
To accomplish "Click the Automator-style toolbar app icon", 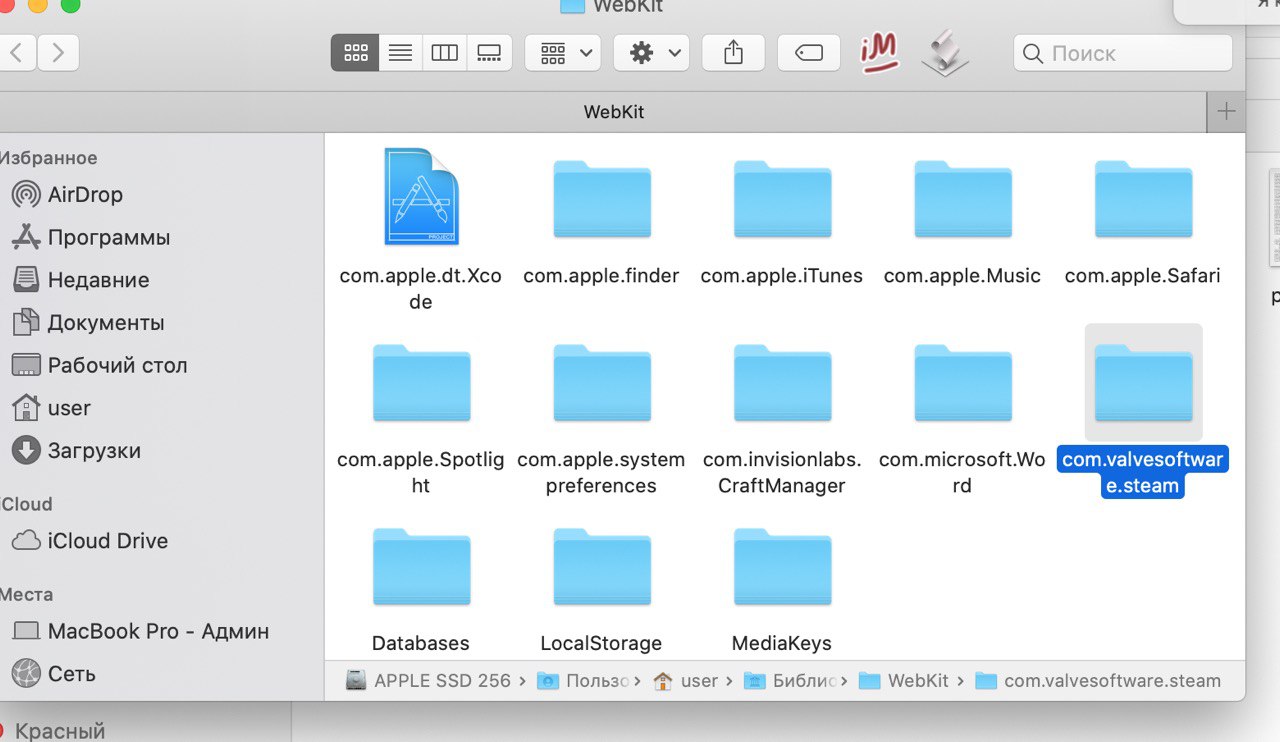I will point(944,53).
